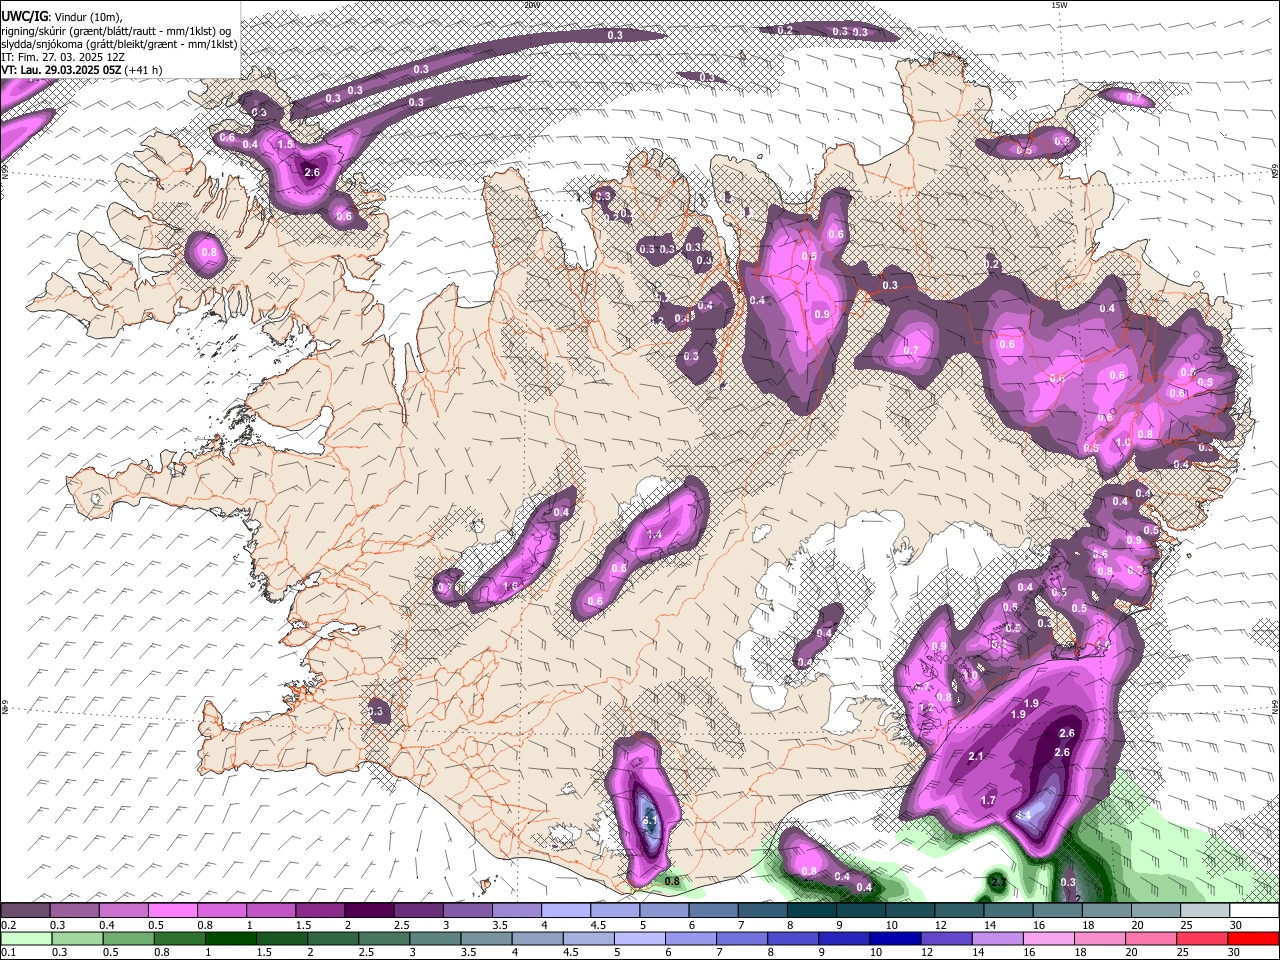
Task: Click the '2.7' value on the green rain area
Action: click(998, 881)
